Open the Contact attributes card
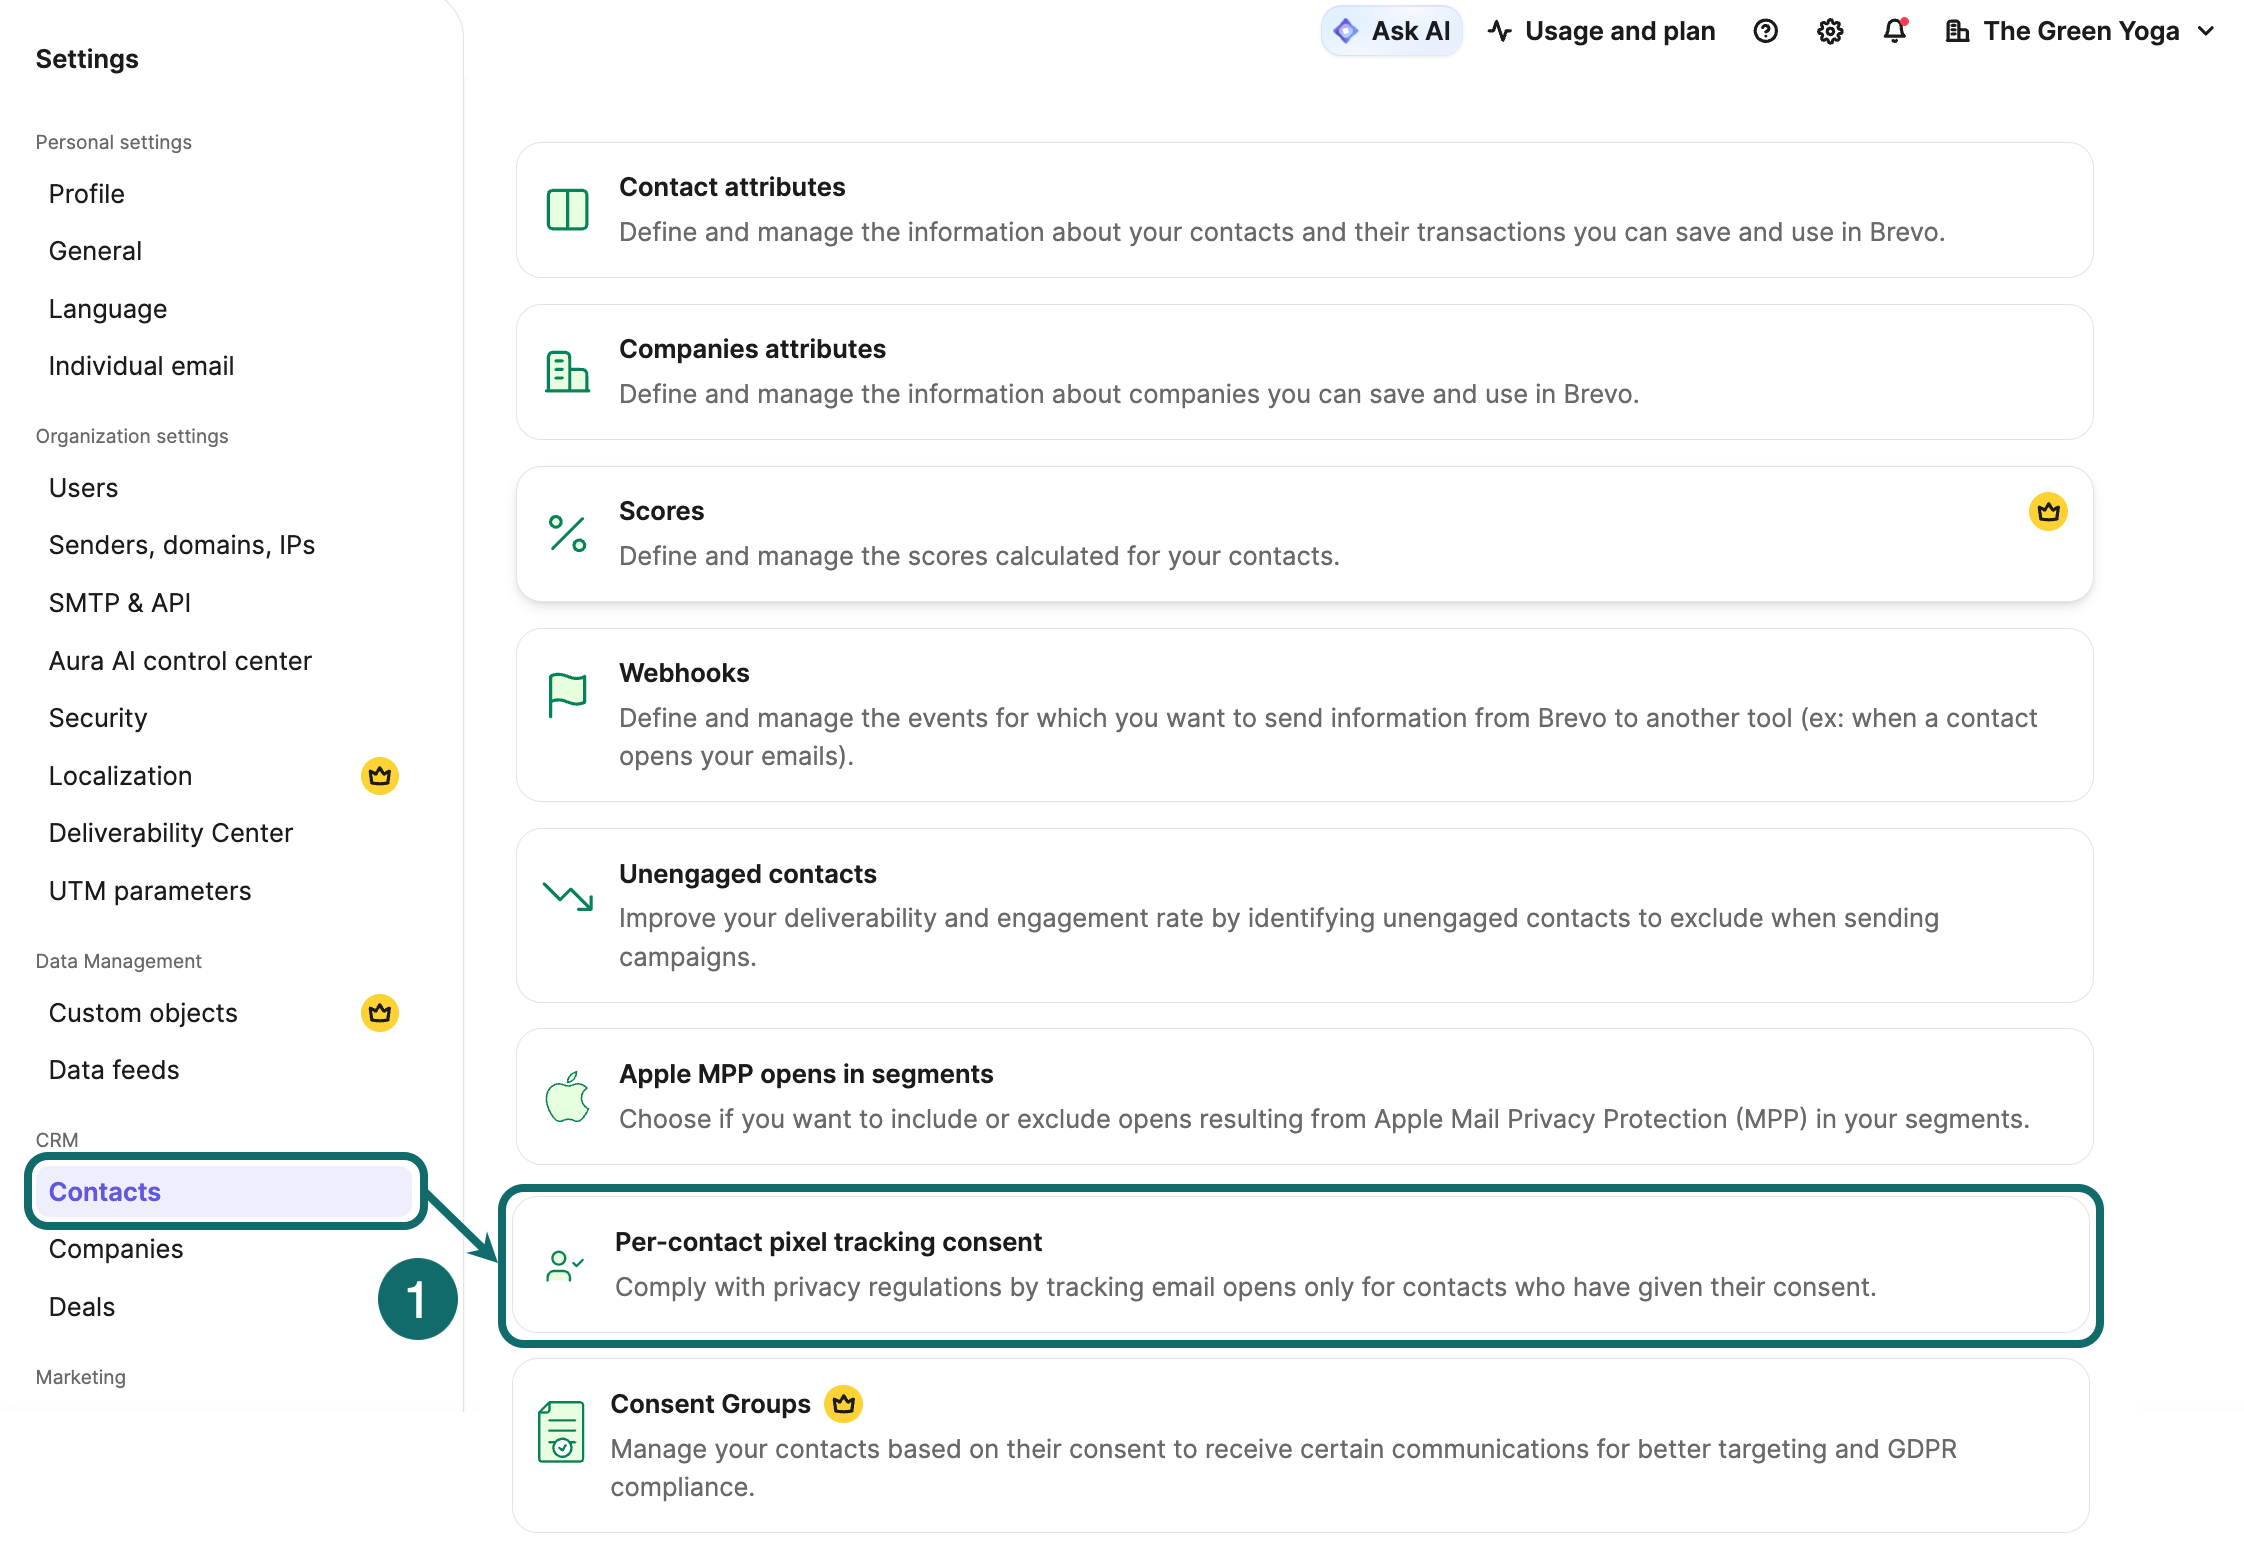The width and height of the screenshot is (2244, 1550). point(1304,210)
